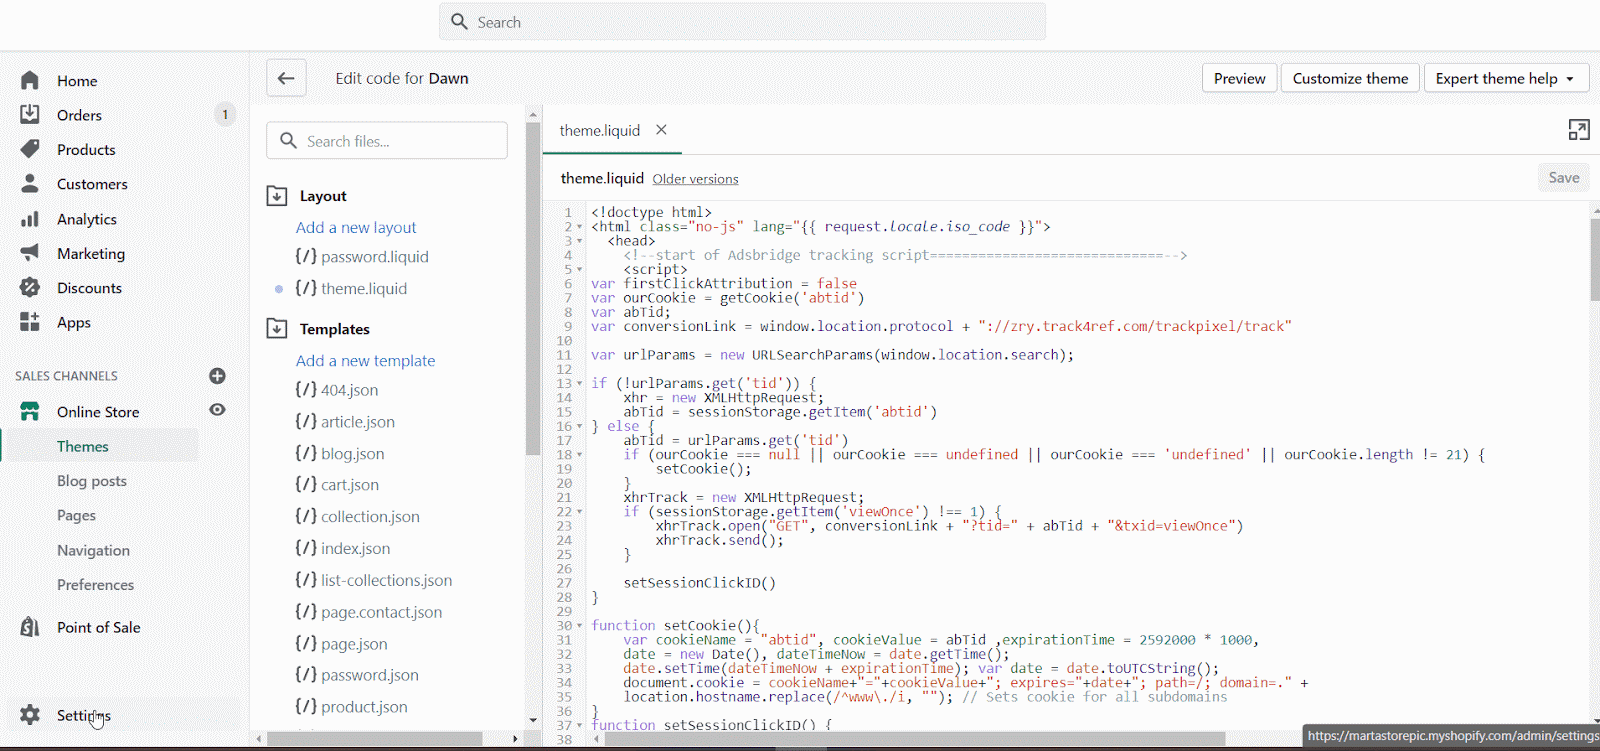Go back using the arrow button
The height and width of the screenshot is (751, 1600).
(x=286, y=78)
